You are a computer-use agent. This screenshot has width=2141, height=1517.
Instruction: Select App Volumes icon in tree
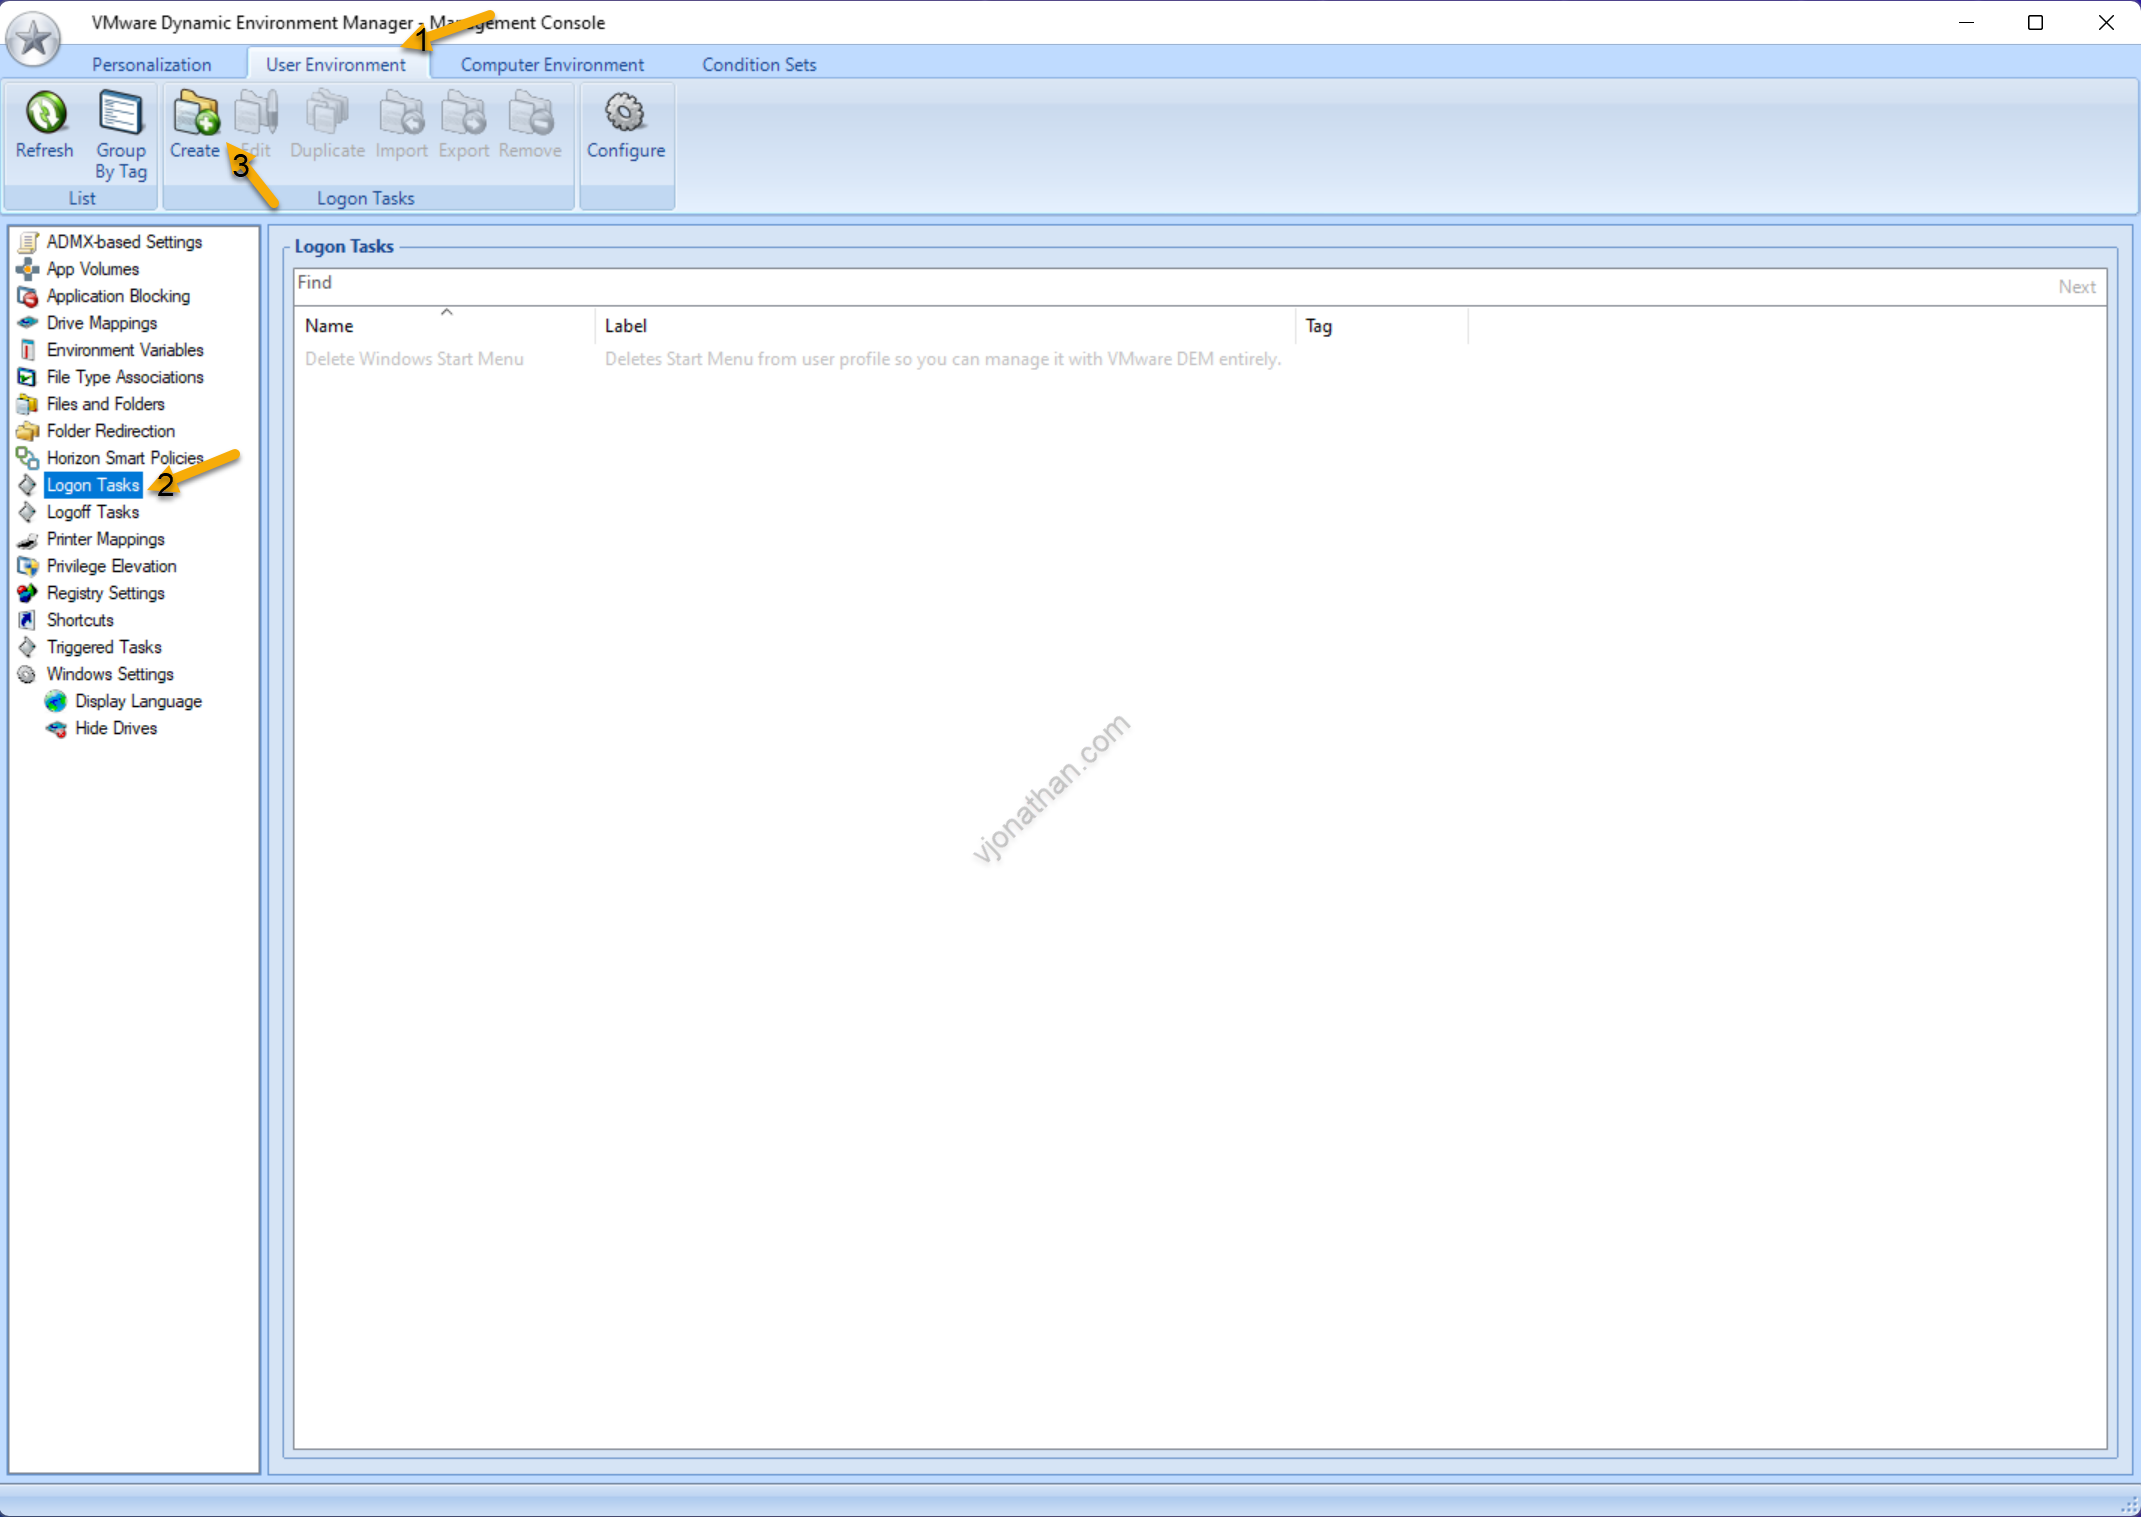pyautogui.click(x=28, y=269)
